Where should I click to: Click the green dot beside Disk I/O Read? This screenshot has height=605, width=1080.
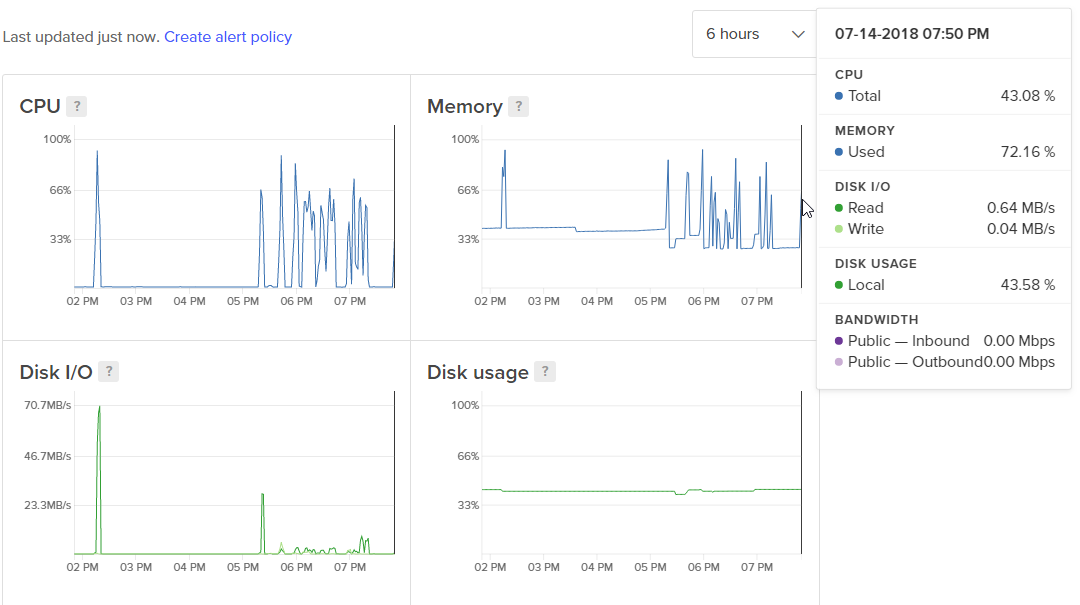[839, 207]
